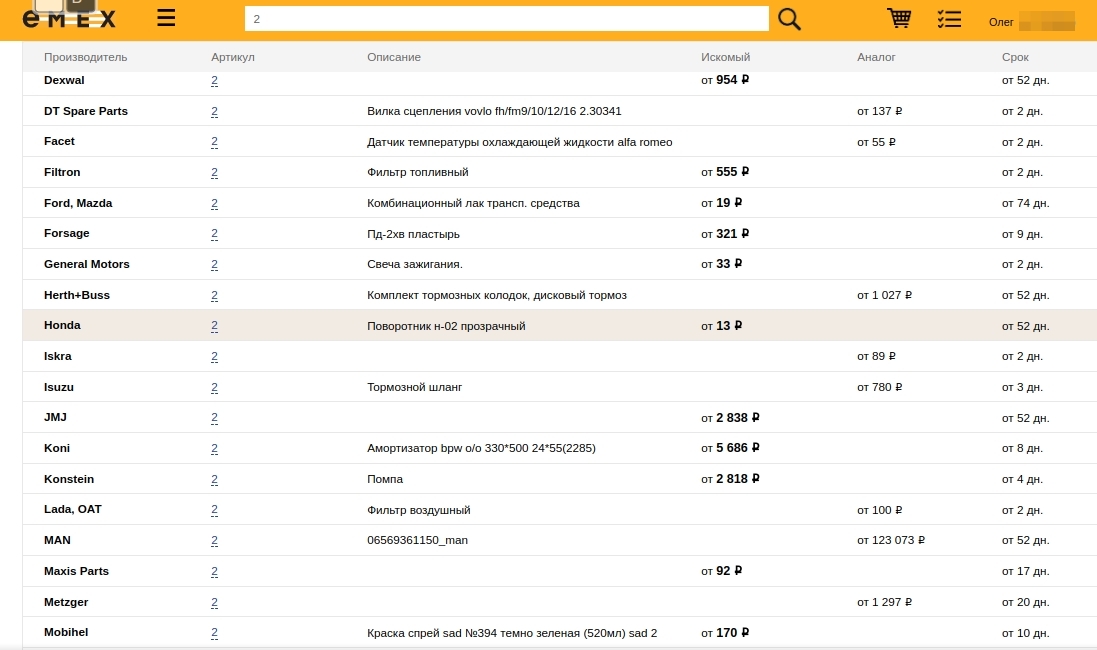This screenshot has width=1097, height=650.
Task: Open article 2 link for Forsage
Action: [x=214, y=234]
